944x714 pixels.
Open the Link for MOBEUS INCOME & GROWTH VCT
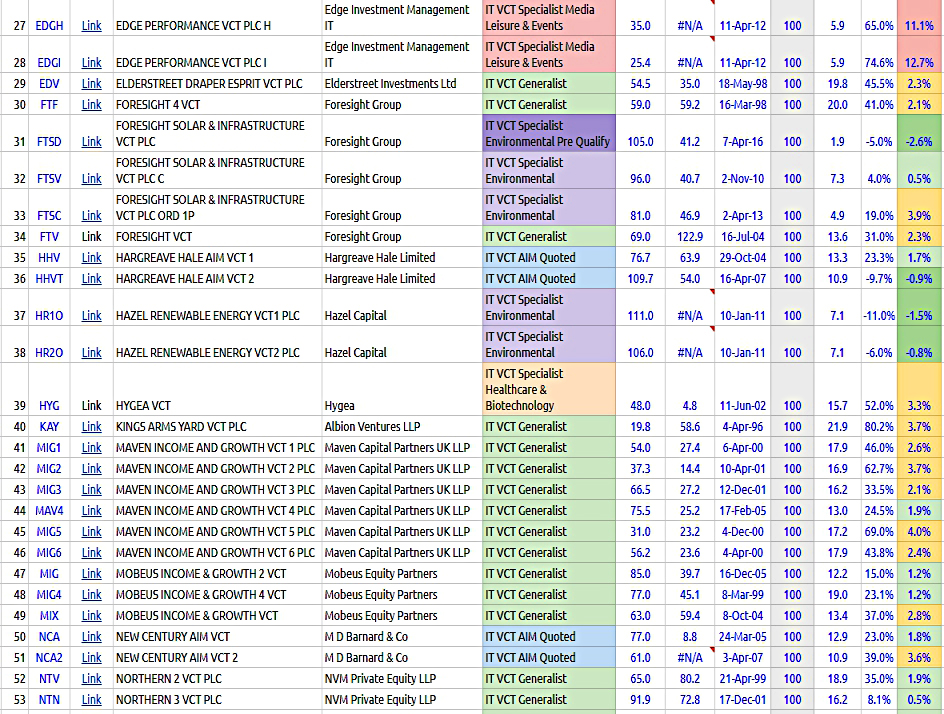coord(92,616)
